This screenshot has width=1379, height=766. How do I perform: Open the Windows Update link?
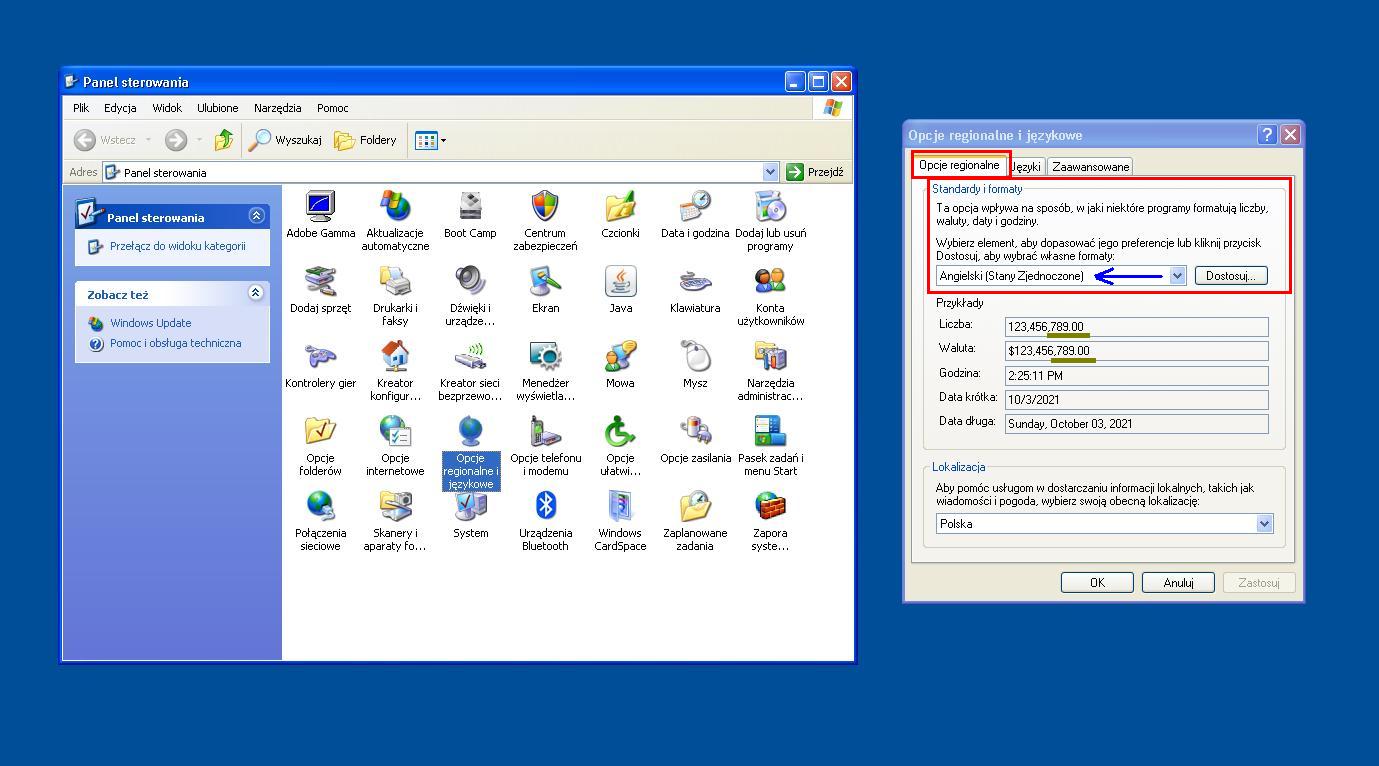(150, 323)
